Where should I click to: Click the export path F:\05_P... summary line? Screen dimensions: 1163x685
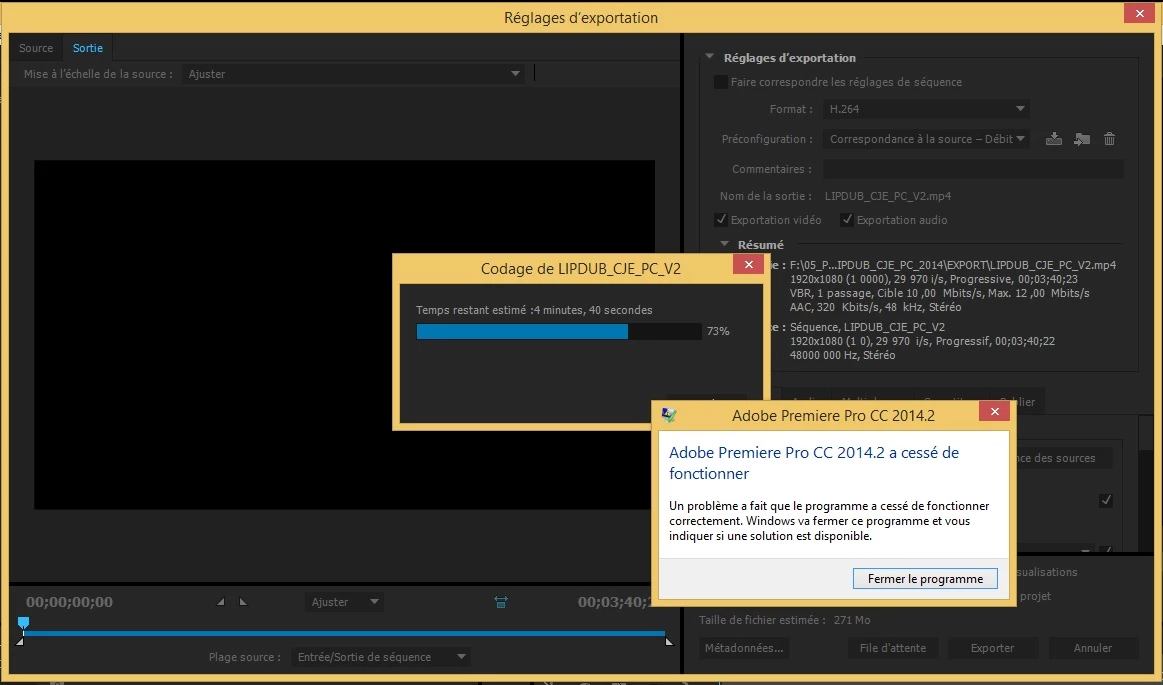click(952, 265)
